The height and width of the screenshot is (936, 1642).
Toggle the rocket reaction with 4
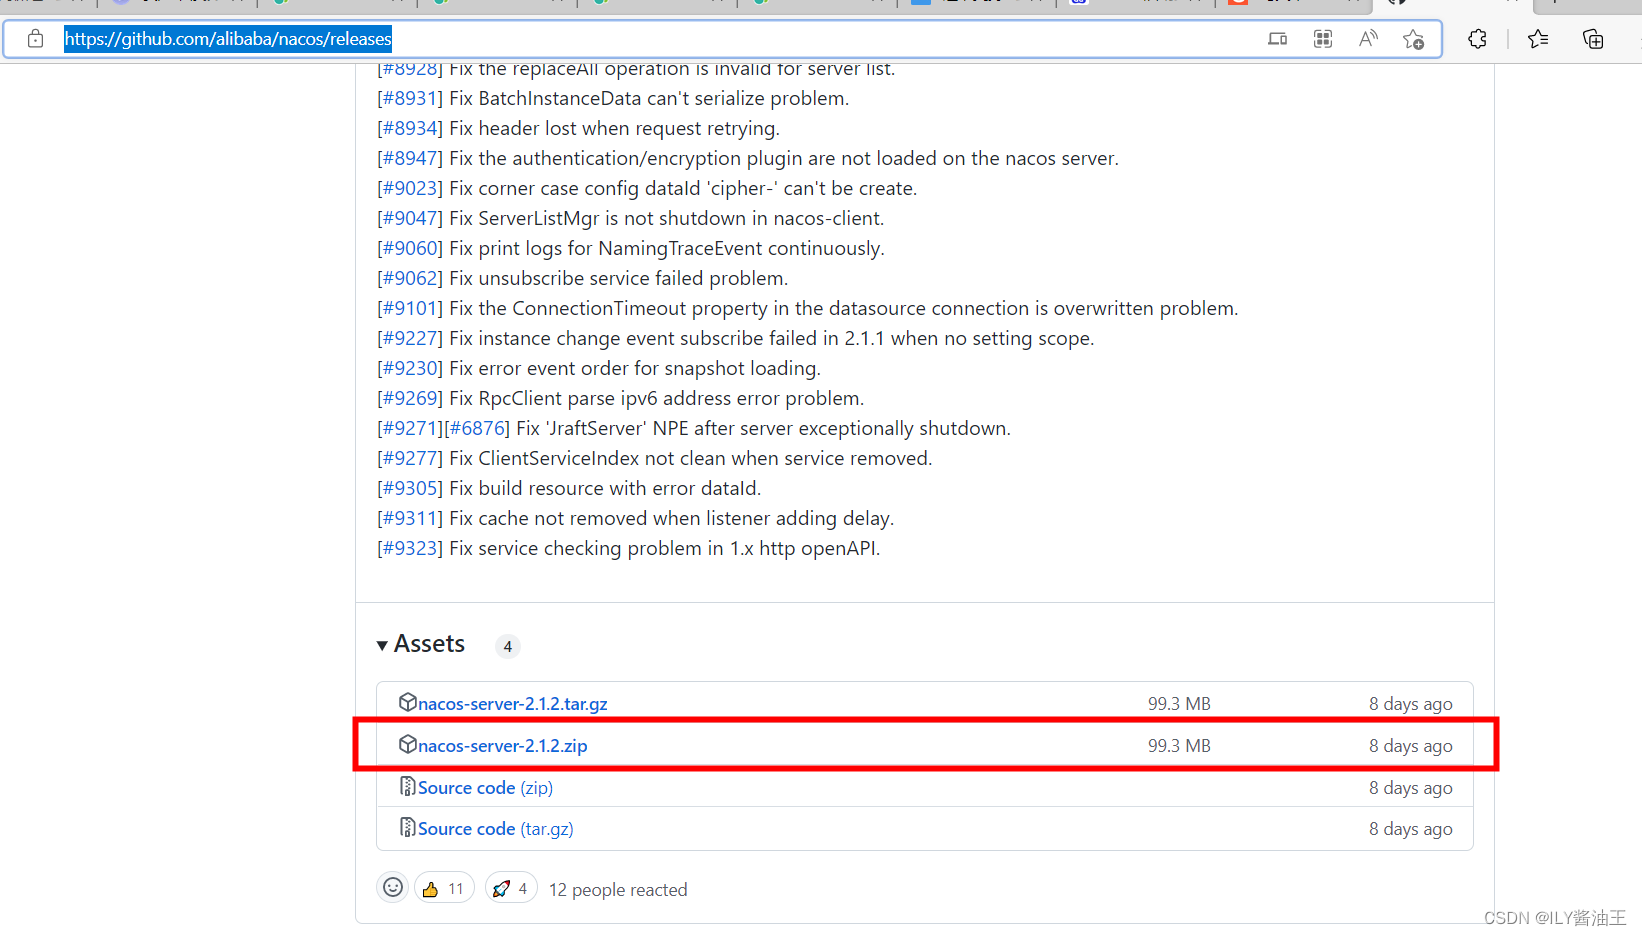[x=511, y=888]
